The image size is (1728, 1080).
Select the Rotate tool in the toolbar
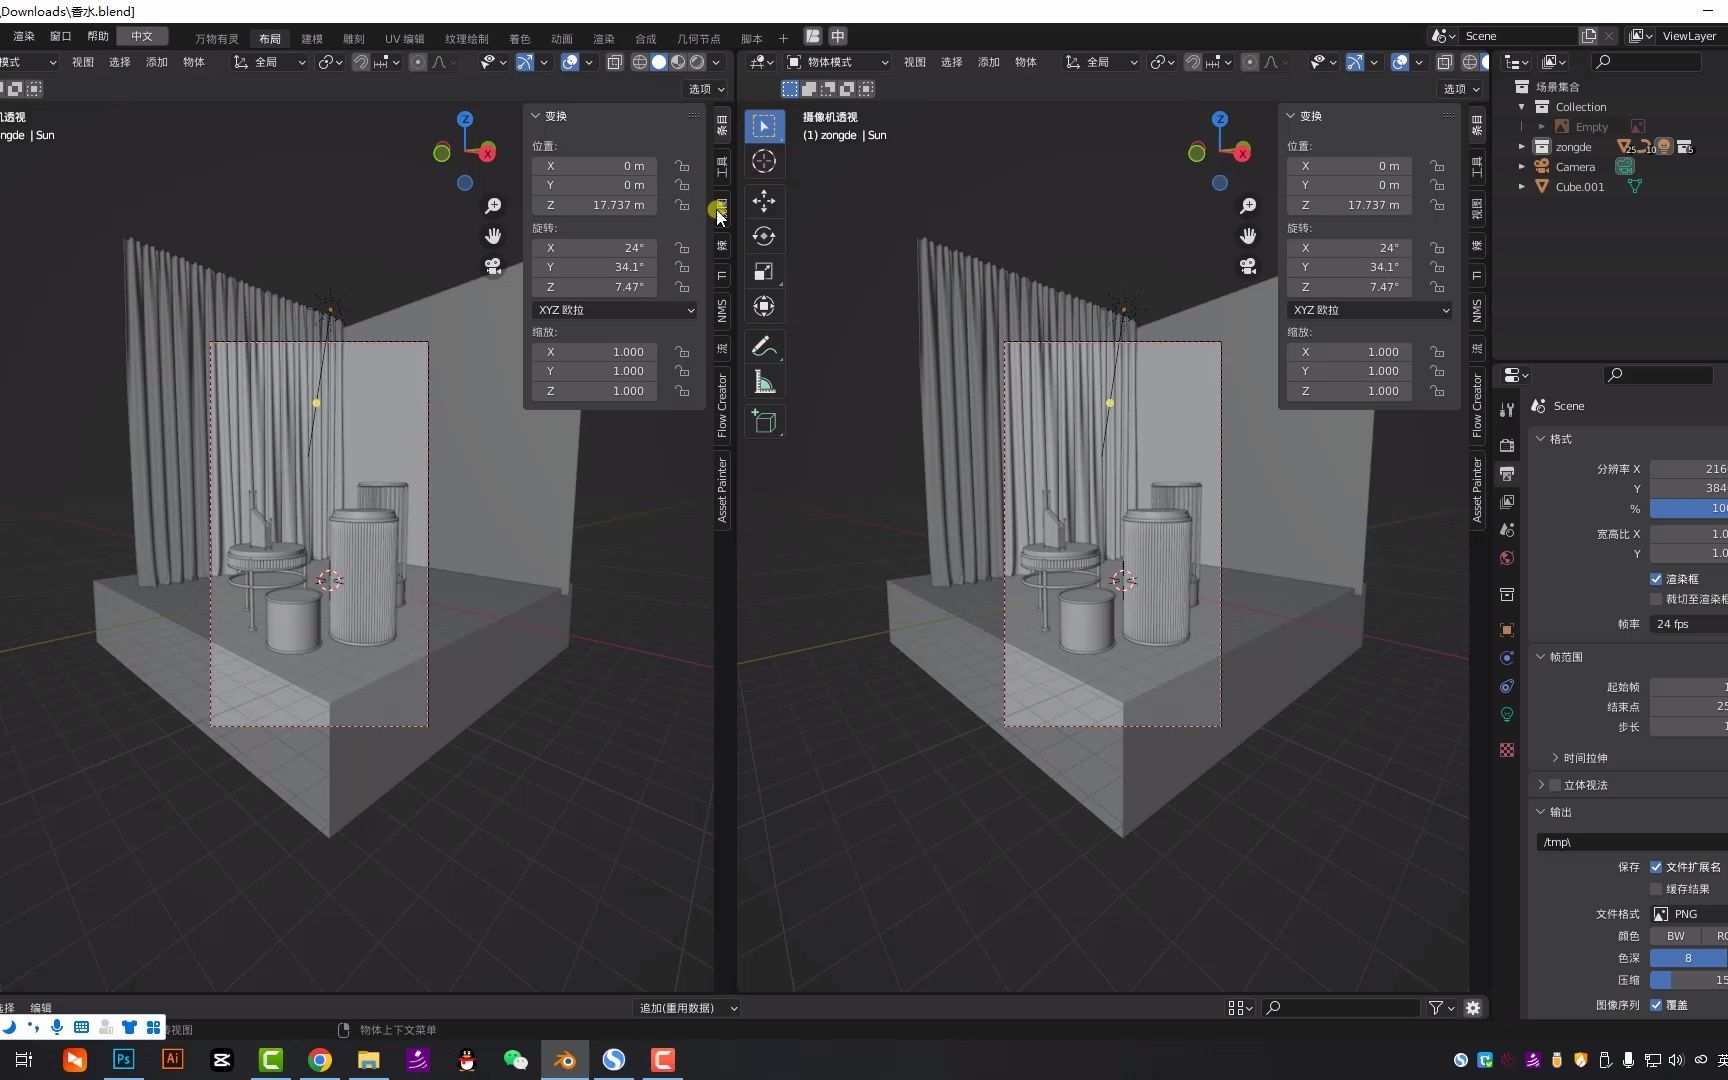764,236
